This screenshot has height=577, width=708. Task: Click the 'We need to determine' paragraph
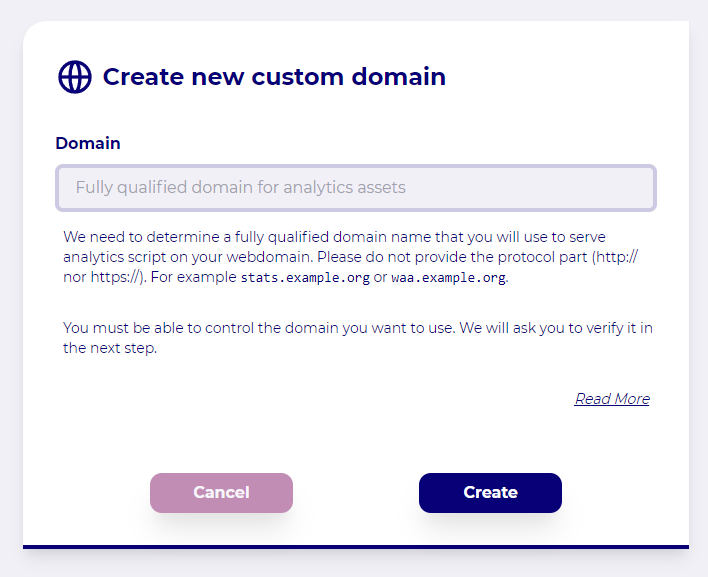click(350, 257)
